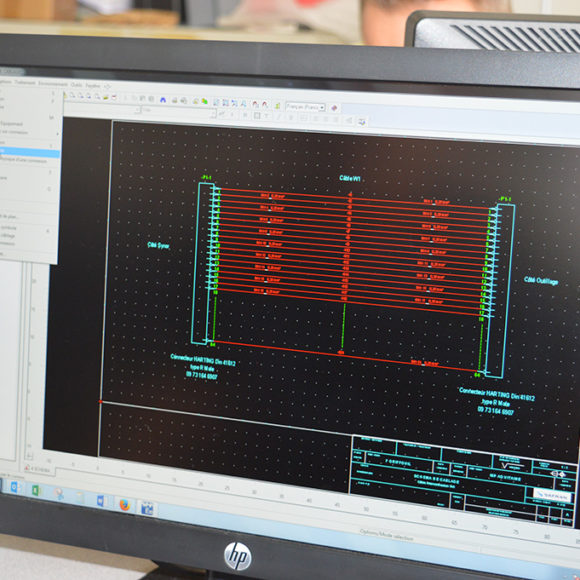Image resolution: width=580 pixels, height=580 pixels.
Task: Open Microsoft Excel from the taskbar
Action: point(36,490)
